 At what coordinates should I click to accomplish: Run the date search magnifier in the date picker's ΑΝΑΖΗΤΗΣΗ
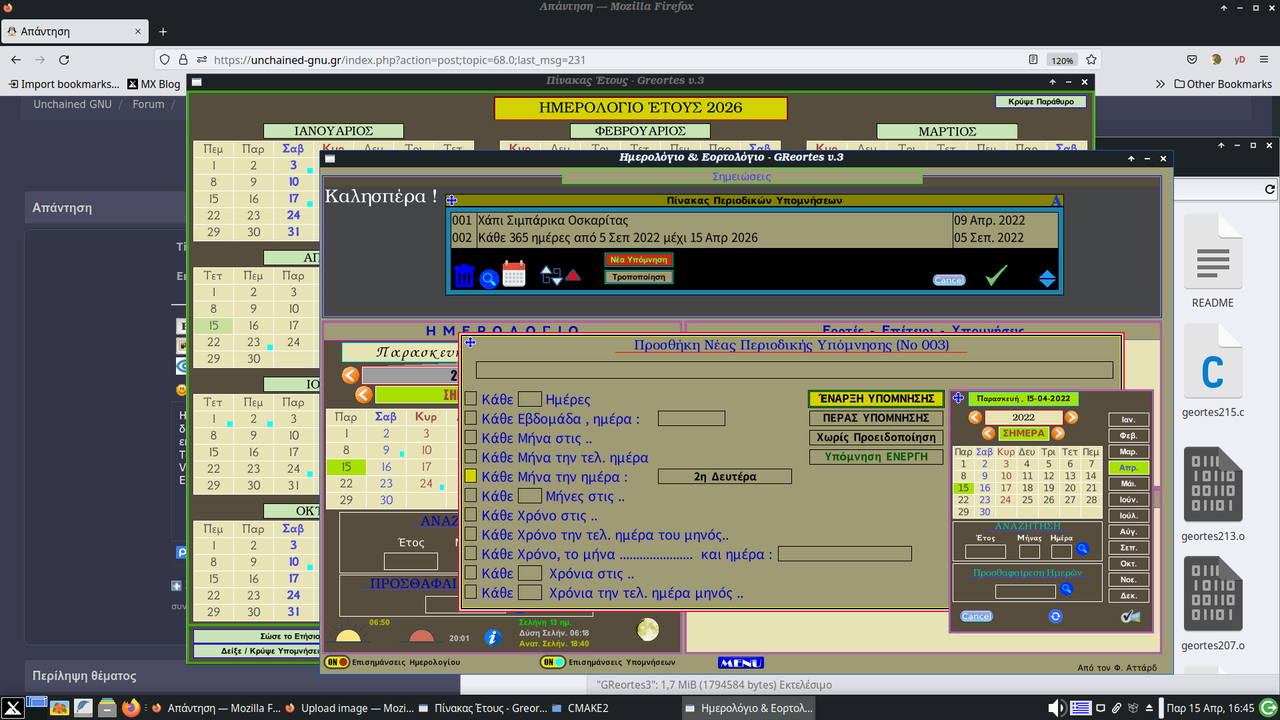pyautogui.click(x=1082, y=550)
